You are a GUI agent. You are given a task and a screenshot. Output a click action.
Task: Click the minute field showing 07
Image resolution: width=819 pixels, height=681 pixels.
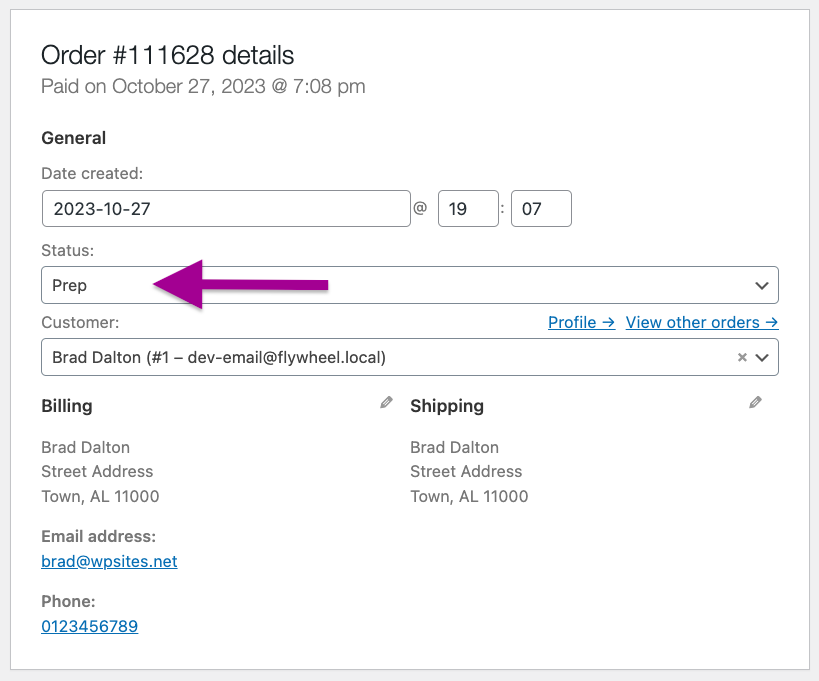[x=541, y=209]
